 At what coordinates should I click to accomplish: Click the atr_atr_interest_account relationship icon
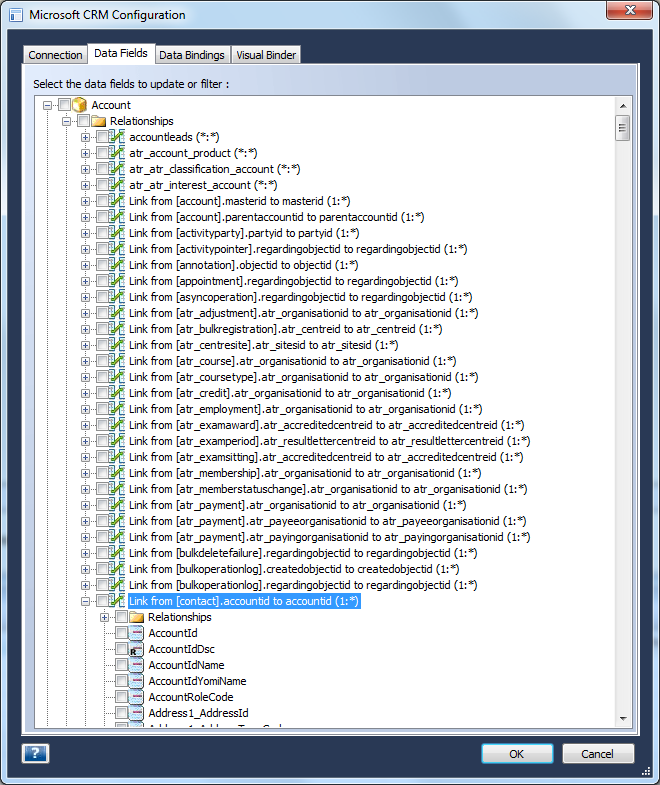coord(118,185)
